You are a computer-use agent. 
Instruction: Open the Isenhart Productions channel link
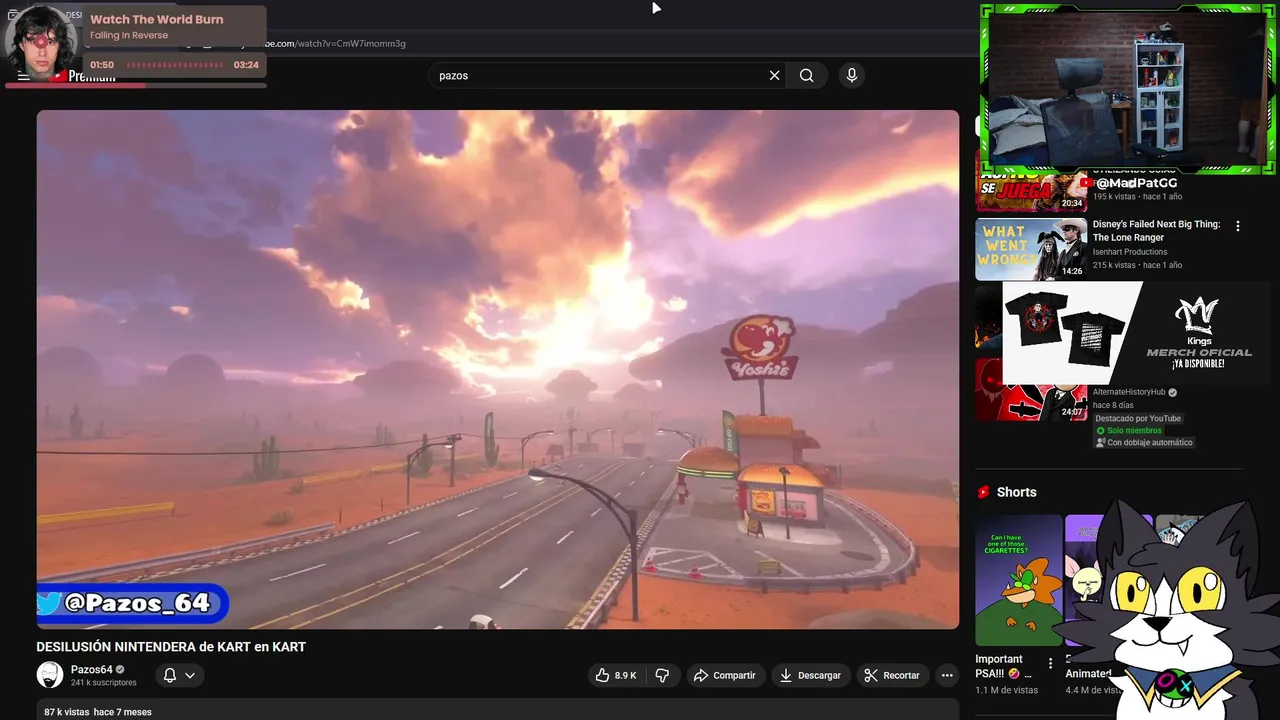pyautogui.click(x=1130, y=252)
